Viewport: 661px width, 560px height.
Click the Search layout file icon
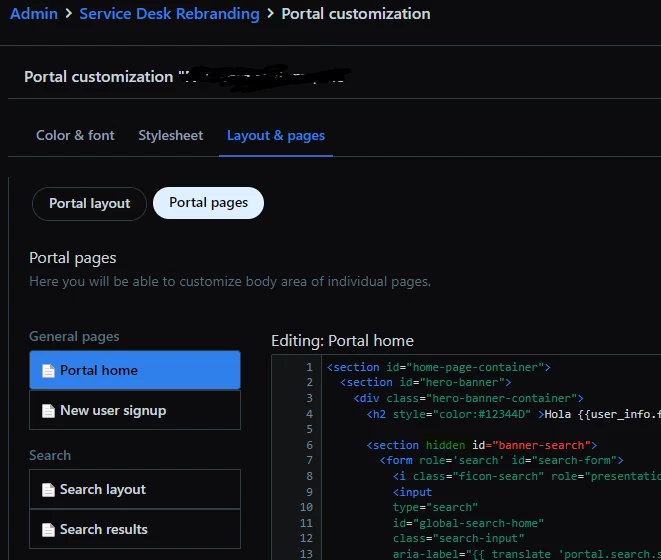(48, 490)
